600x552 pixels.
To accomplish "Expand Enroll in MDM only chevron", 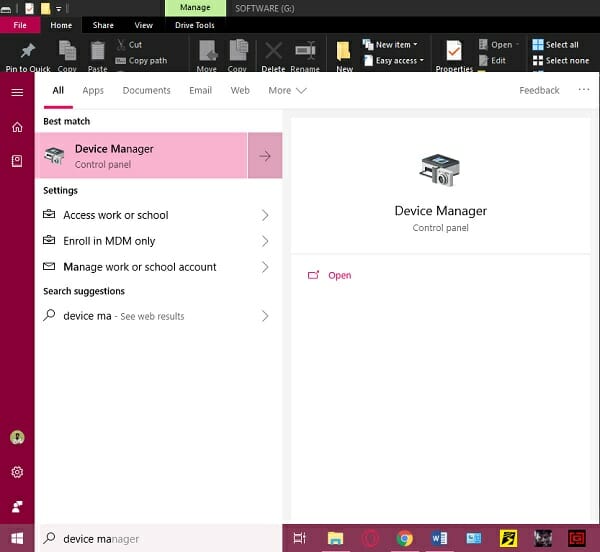I will (265, 241).
